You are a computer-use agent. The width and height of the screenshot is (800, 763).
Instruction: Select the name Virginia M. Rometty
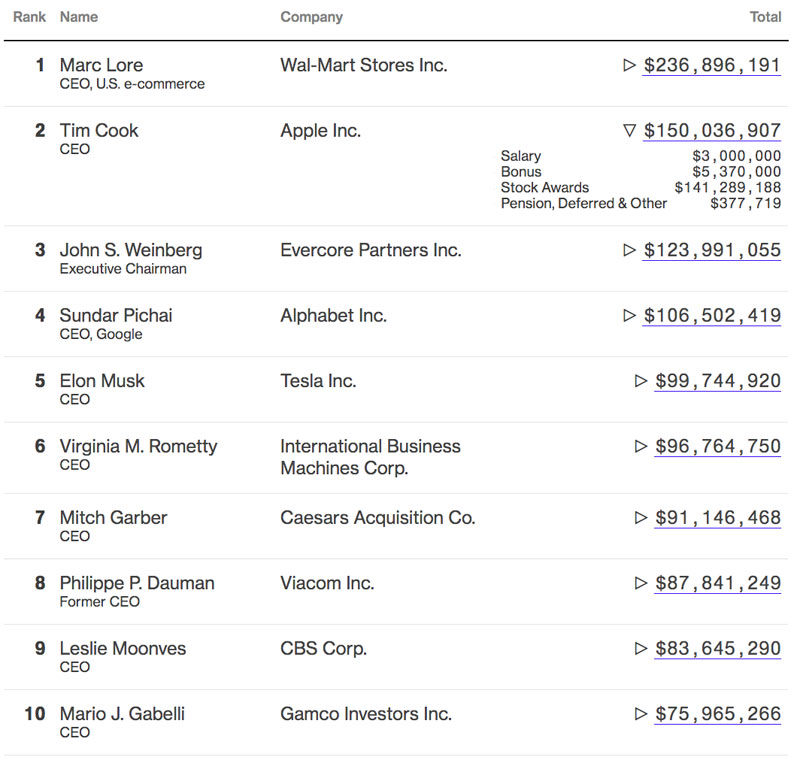pos(139,447)
